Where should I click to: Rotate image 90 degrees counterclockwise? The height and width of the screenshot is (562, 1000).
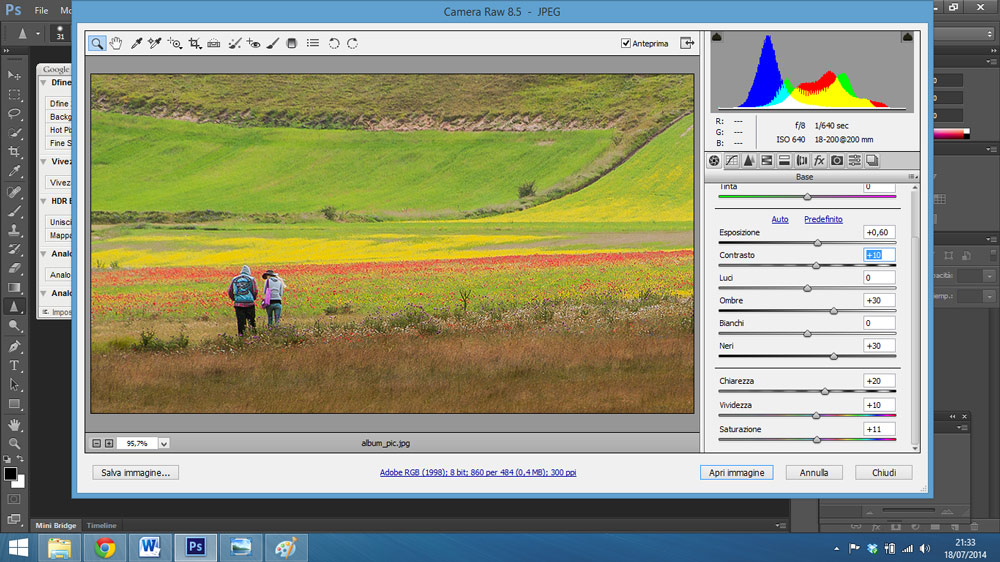click(x=334, y=43)
